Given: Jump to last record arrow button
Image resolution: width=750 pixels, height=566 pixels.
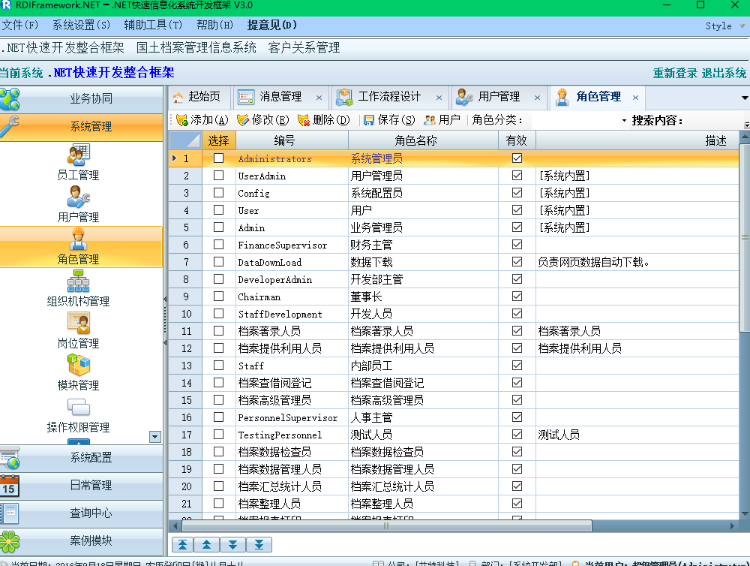Looking at the screenshot, I should coord(259,544).
